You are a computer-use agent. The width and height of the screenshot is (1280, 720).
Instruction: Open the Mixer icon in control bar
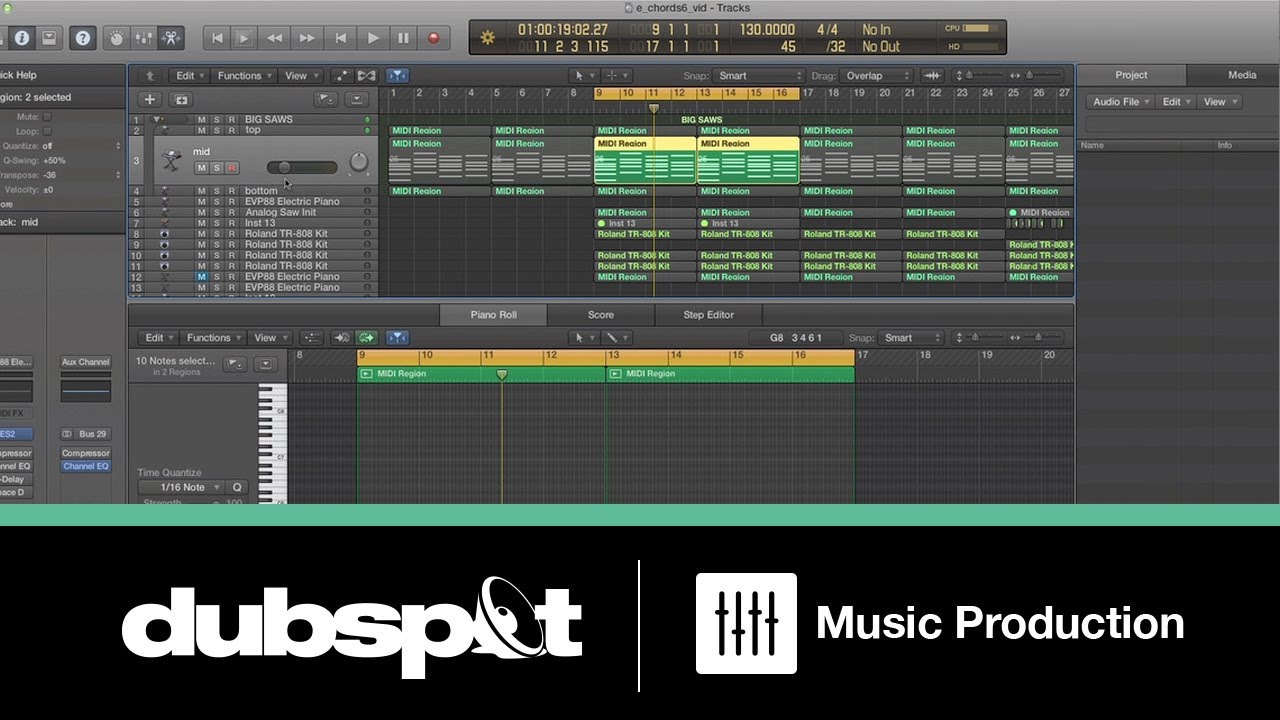(144, 38)
